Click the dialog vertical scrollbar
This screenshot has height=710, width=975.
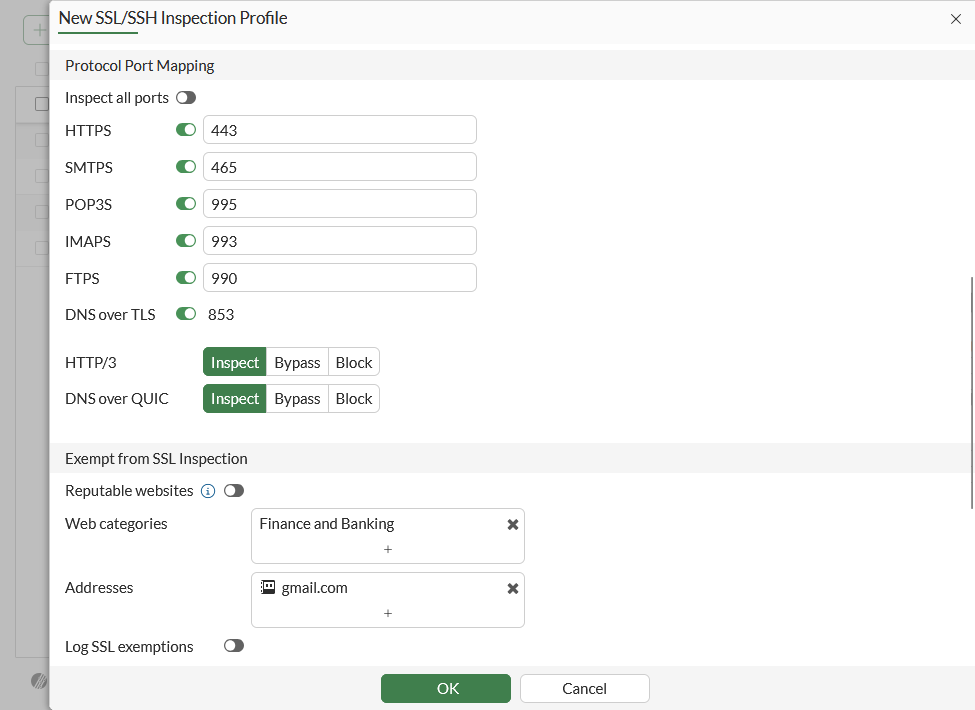point(971,390)
